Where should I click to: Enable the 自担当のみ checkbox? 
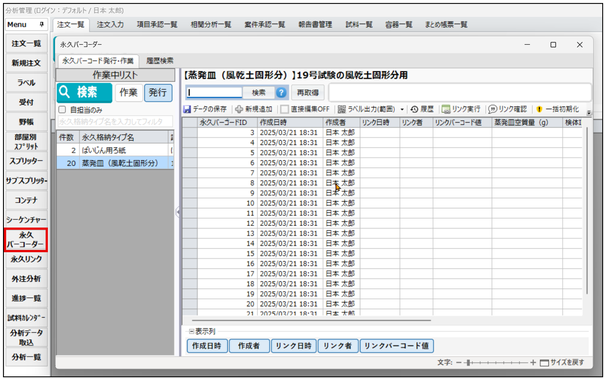(62, 110)
